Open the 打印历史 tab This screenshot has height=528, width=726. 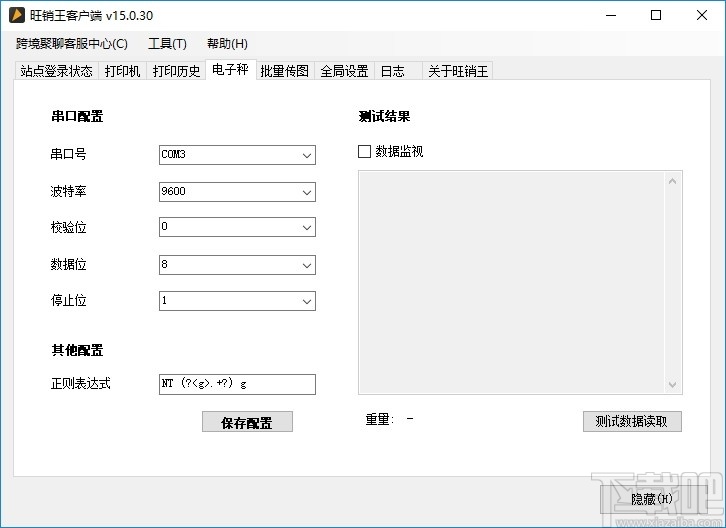tap(176, 71)
